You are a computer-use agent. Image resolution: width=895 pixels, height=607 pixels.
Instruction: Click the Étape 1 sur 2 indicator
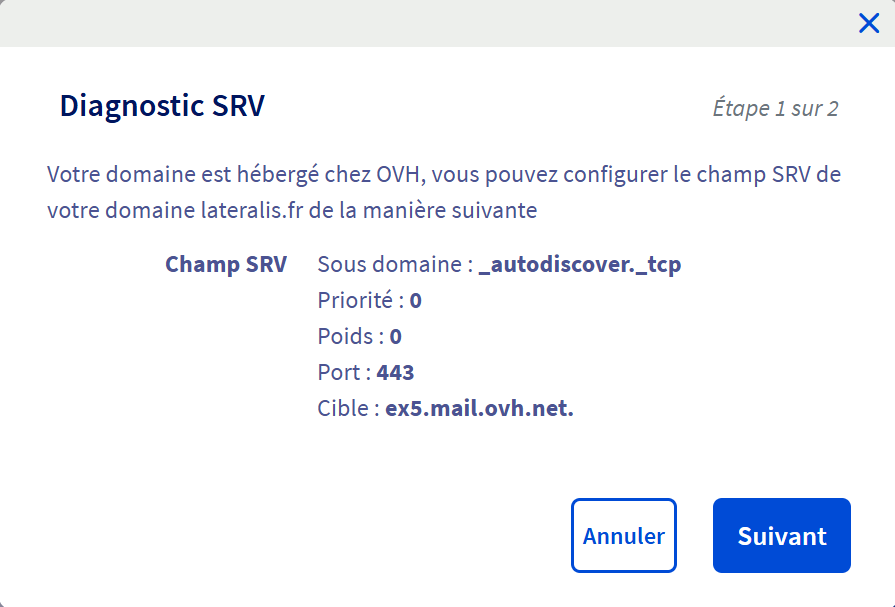[775, 108]
